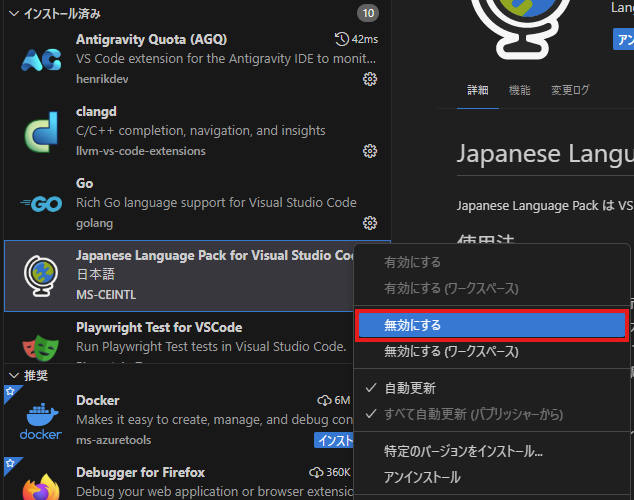Image resolution: width=634 pixels, height=500 pixels.
Task: Click the Rich Go language support description
Action: tap(216, 203)
